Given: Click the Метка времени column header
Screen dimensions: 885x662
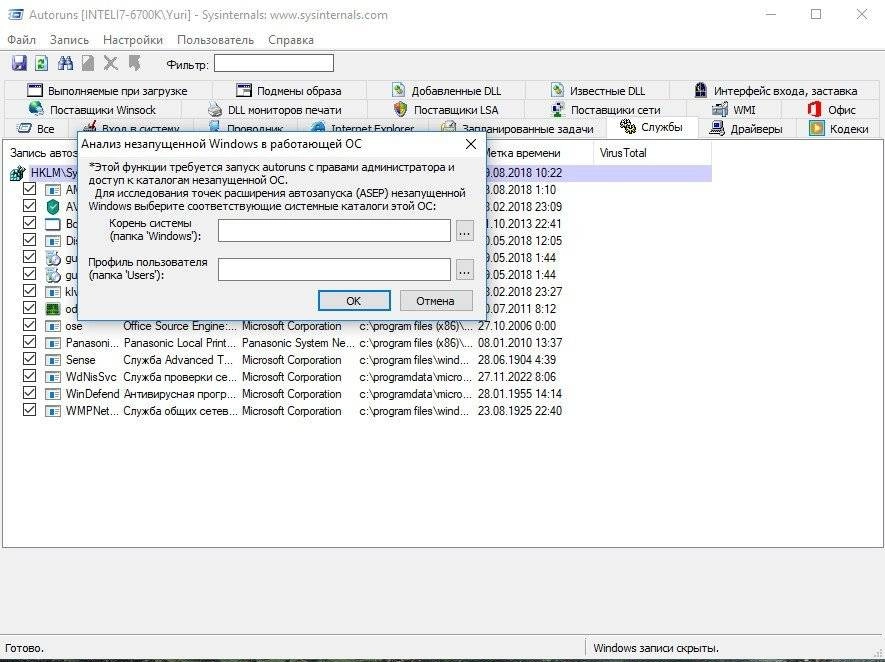Looking at the screenshot, I should (539, 153).
